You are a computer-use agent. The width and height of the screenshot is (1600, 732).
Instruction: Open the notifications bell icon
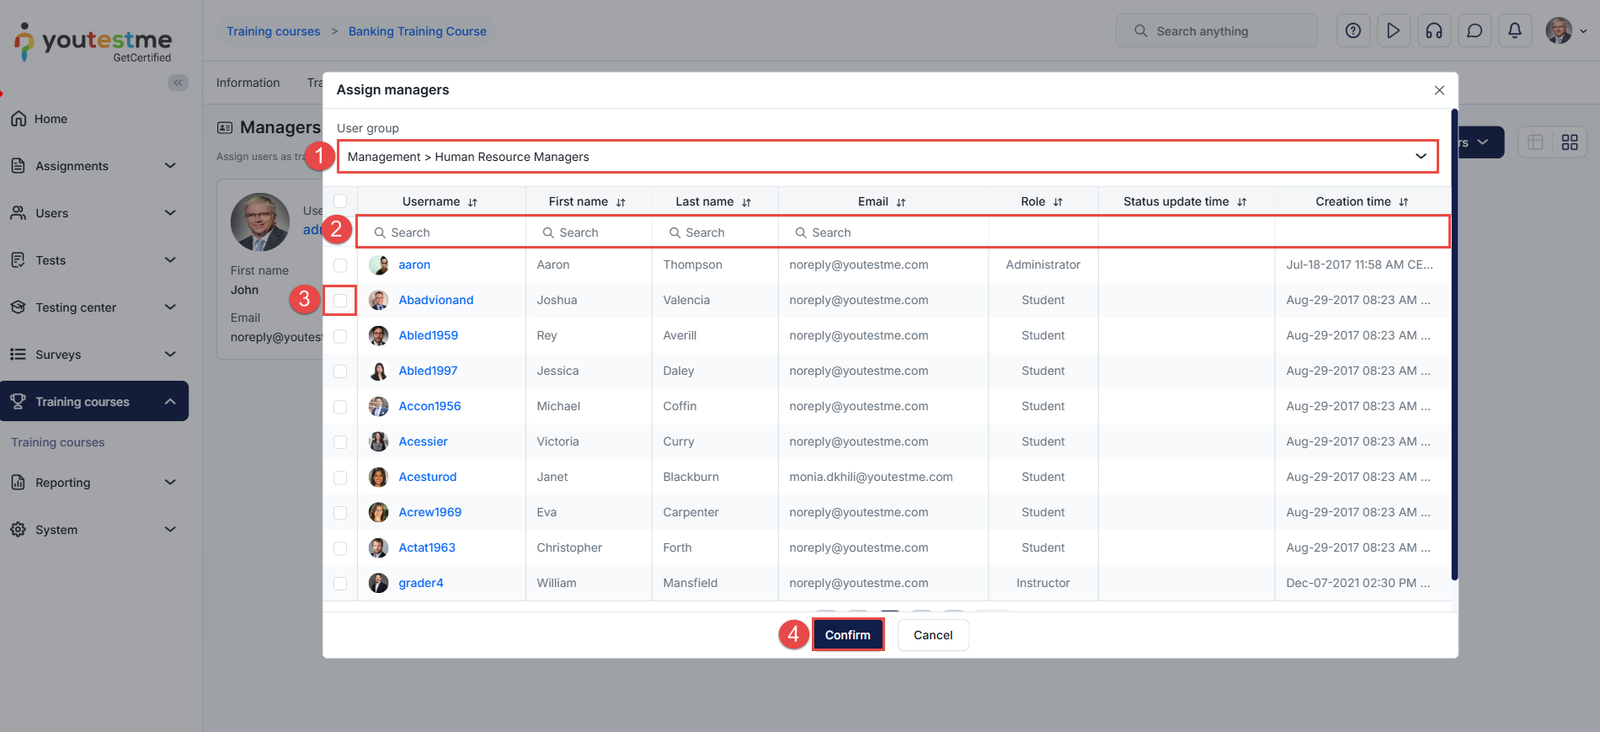(1514, 31)
